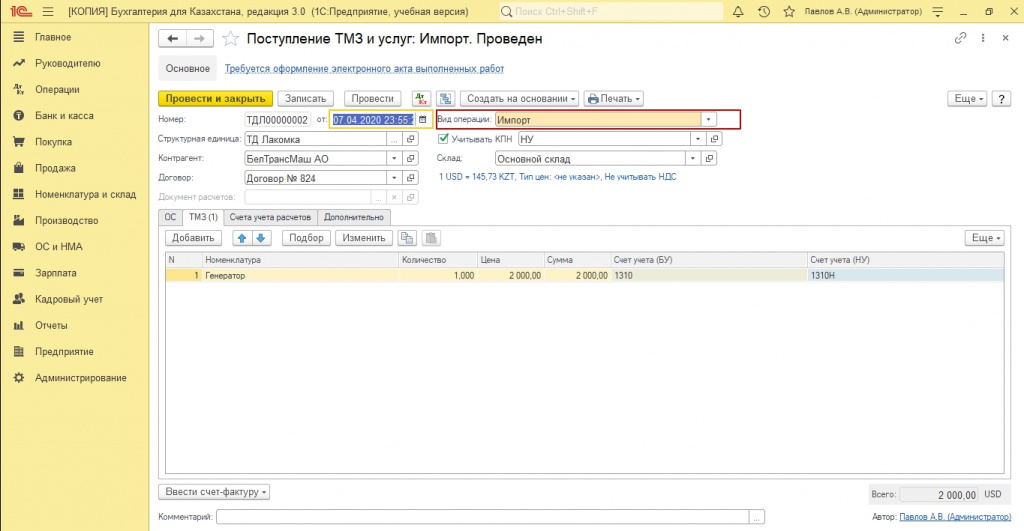Open author Павлов А.В. link

955,517
